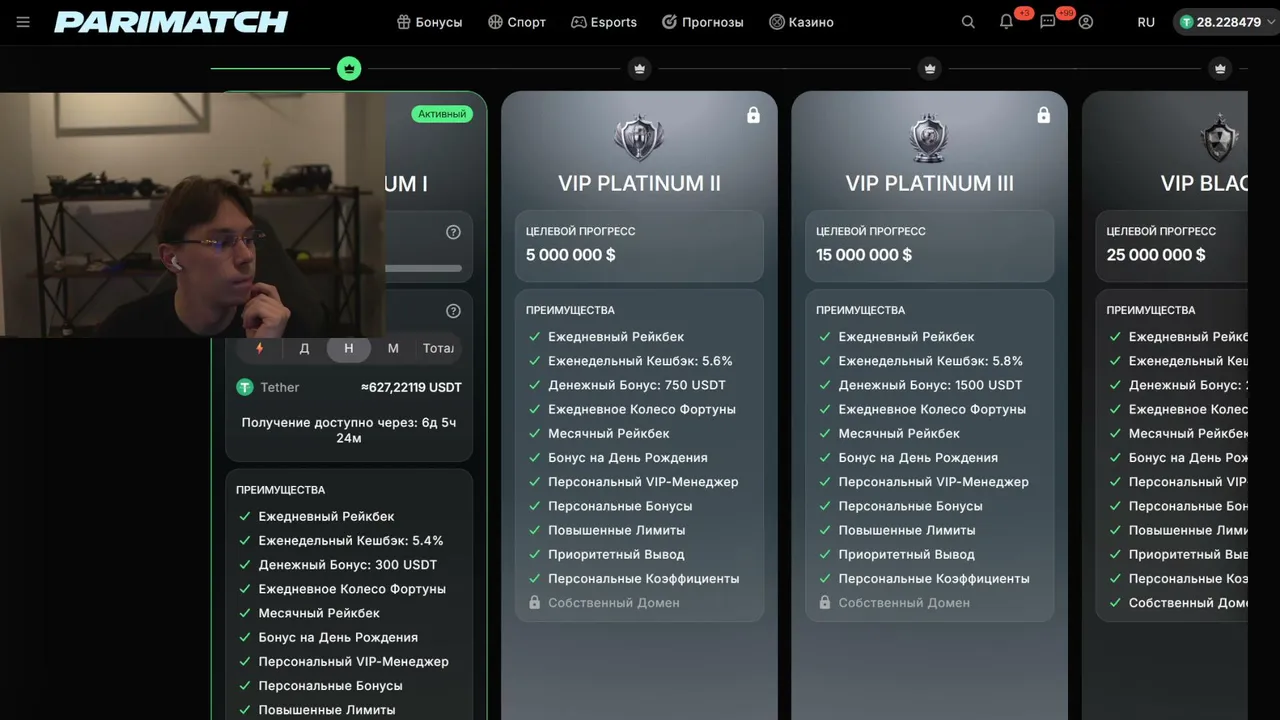
Task: Select the Н (weekly) period tab
Action: click(x=348, y=348)
